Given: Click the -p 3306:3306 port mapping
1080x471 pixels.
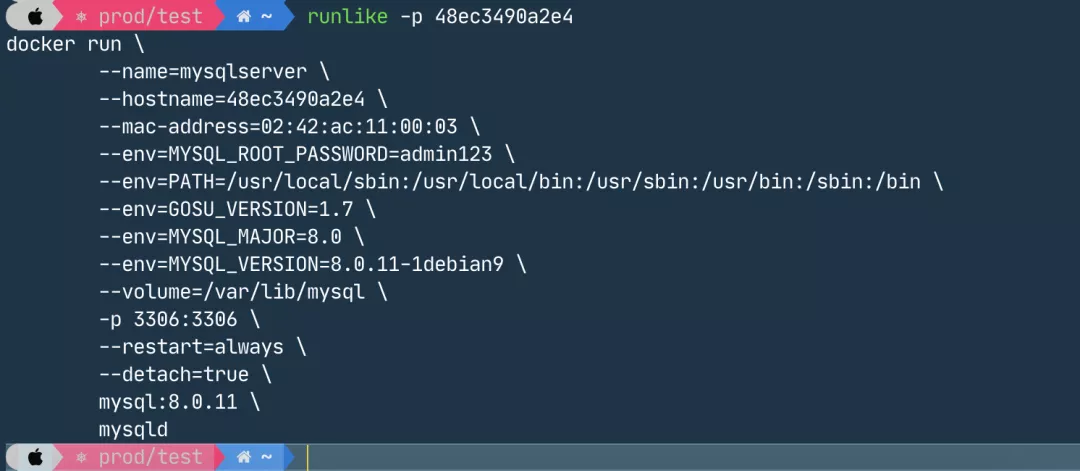Looking at the screenshot, I should click(x=180, y=320).
